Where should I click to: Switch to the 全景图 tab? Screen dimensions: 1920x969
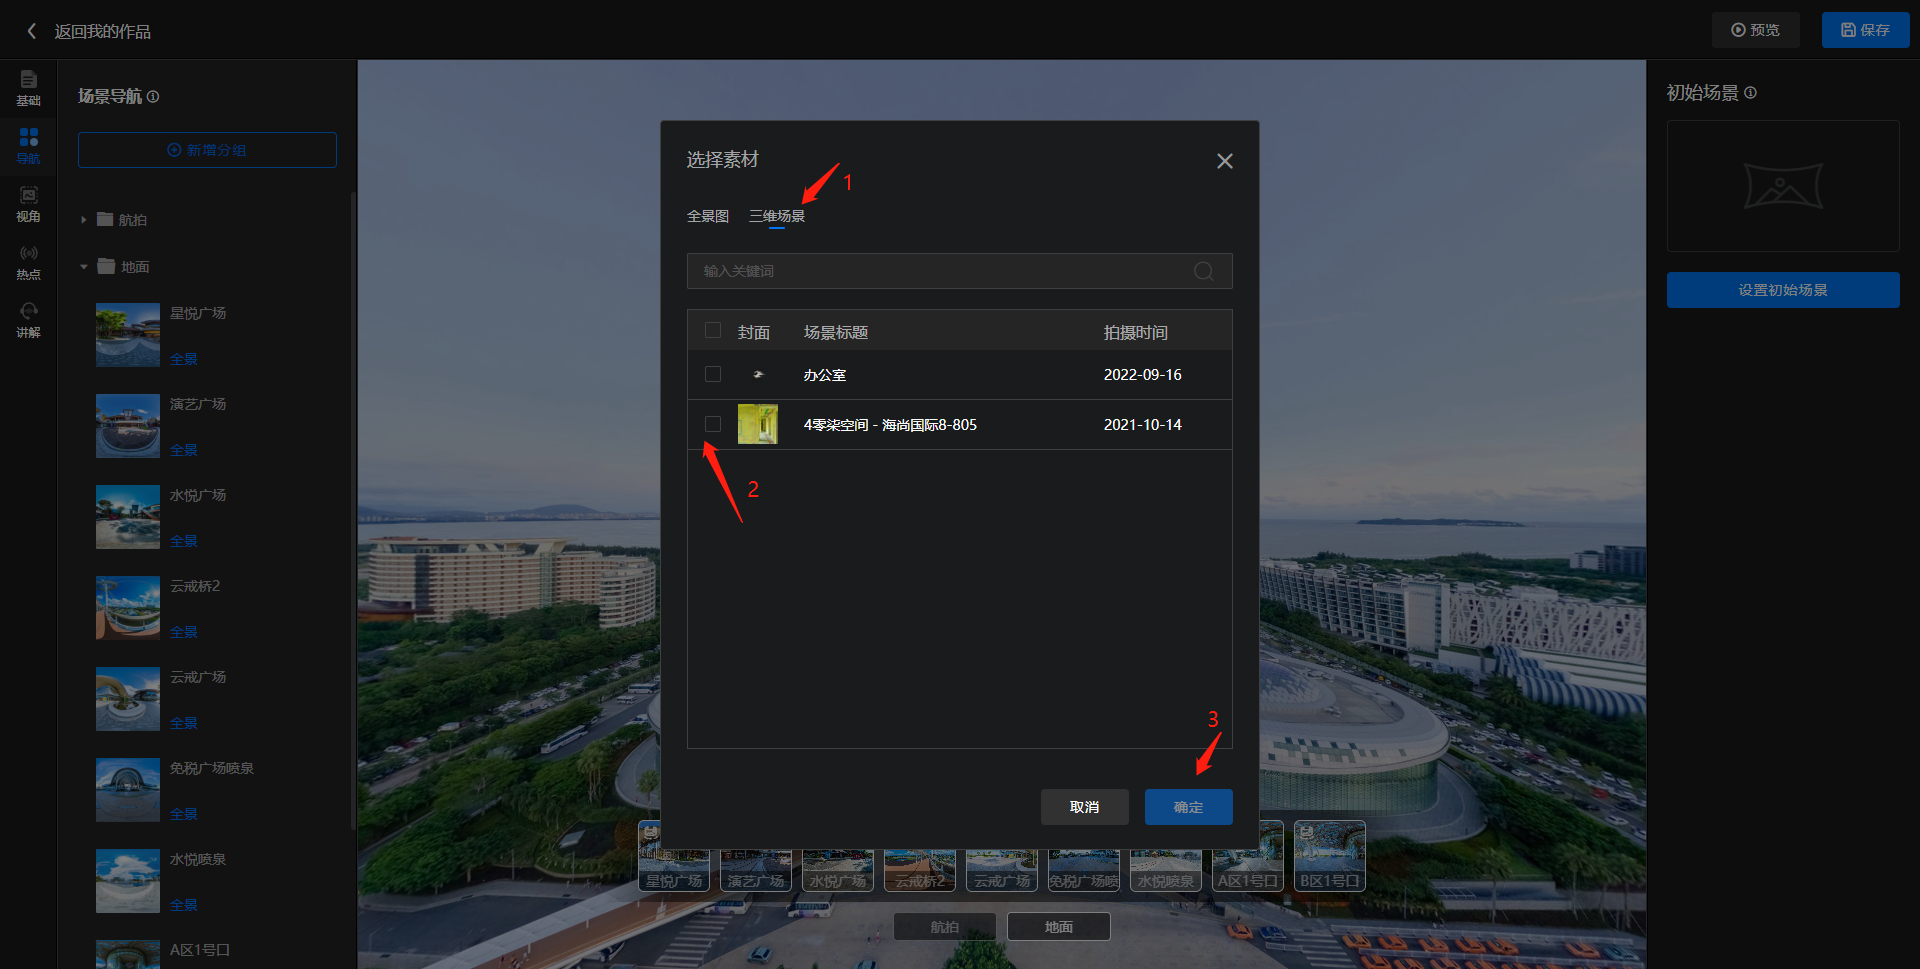(708, 216)
